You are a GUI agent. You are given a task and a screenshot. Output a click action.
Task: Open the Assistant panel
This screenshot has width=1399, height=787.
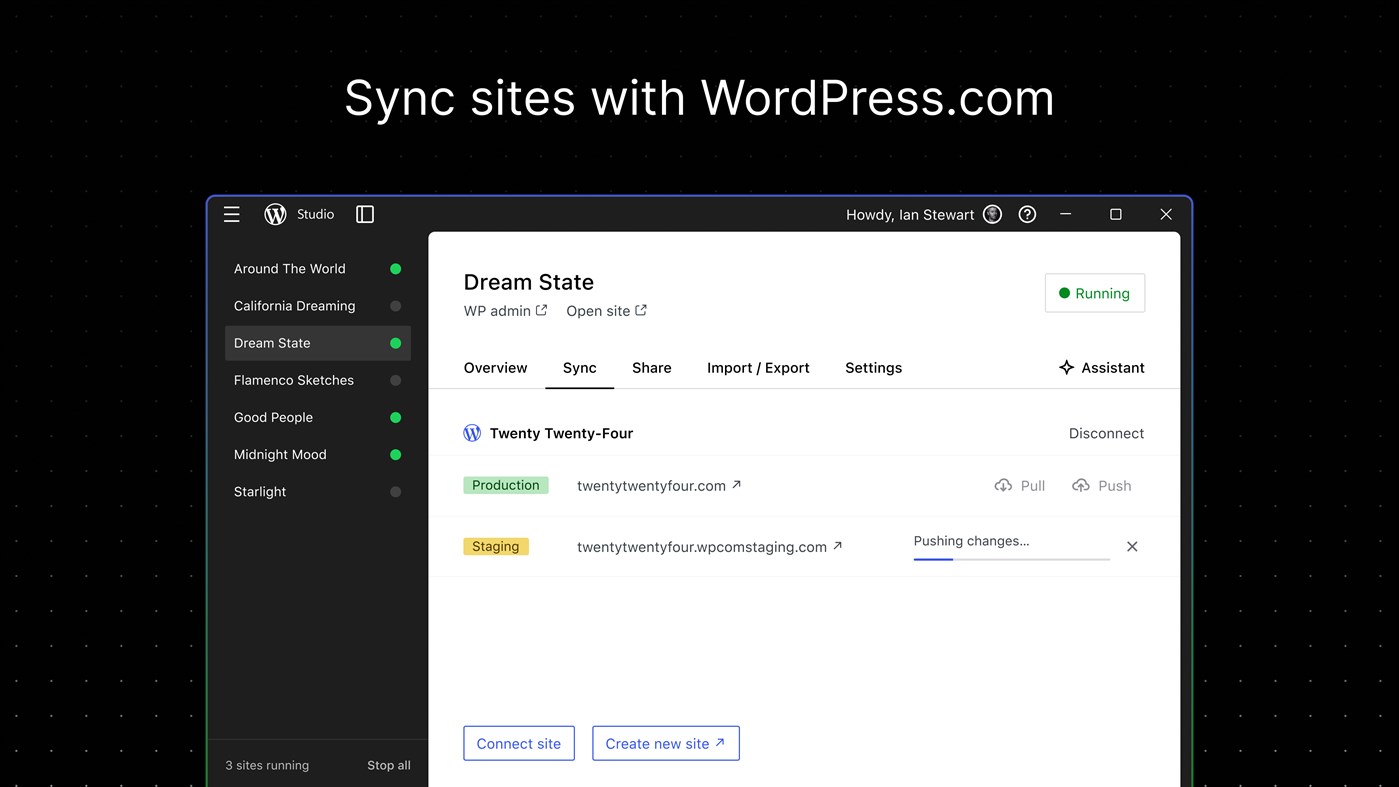(1102, 368)
